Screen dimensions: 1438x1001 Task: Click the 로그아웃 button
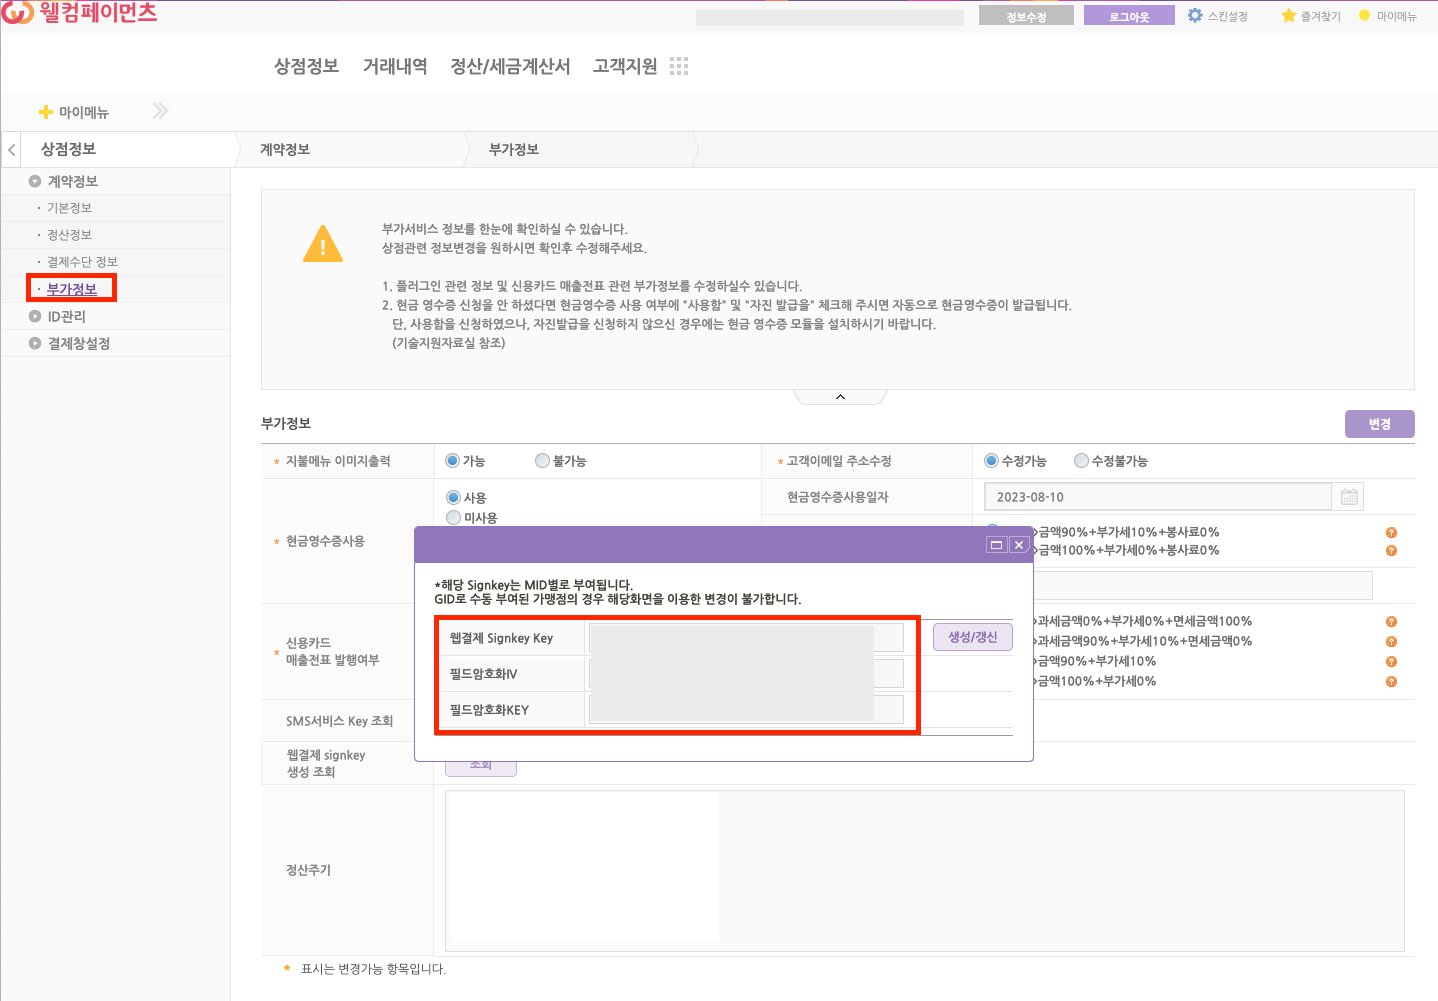1129,16
